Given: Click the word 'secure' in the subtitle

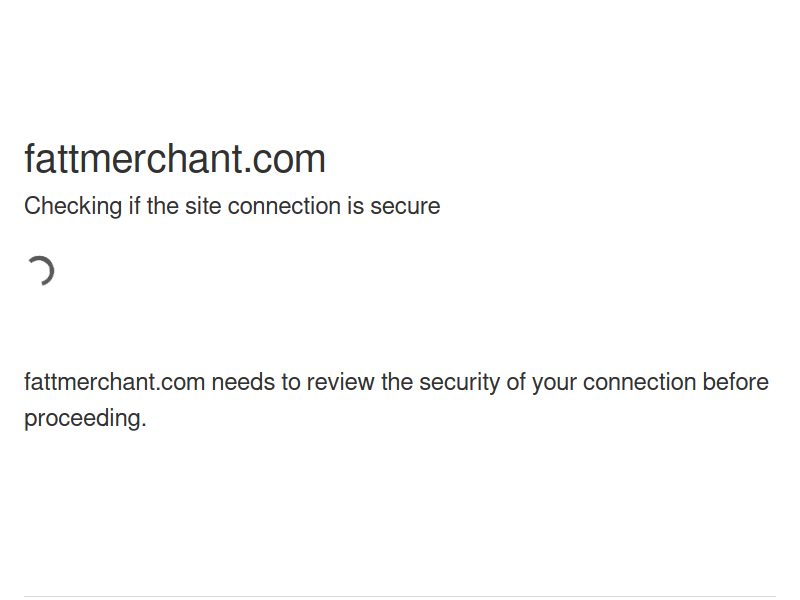Looking at the screenshot, I should click(405, 206).
